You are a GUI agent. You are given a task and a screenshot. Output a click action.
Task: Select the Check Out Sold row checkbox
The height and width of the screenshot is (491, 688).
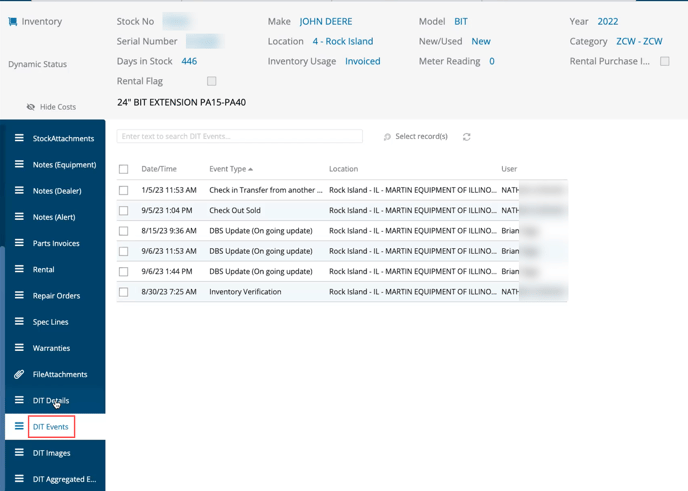(x=124, y=211)
